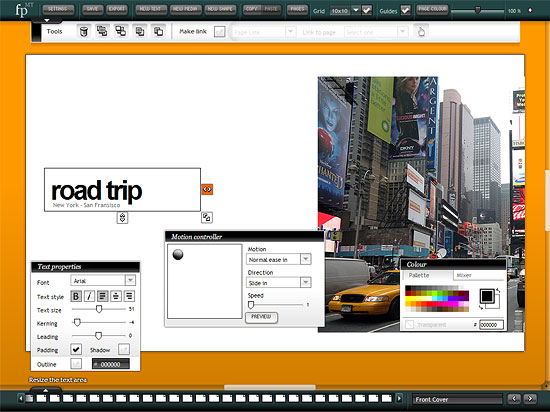This screenshot has width=550, height=412.
Task: Click the hex colour input field 000000
Action: pos(491,325)
